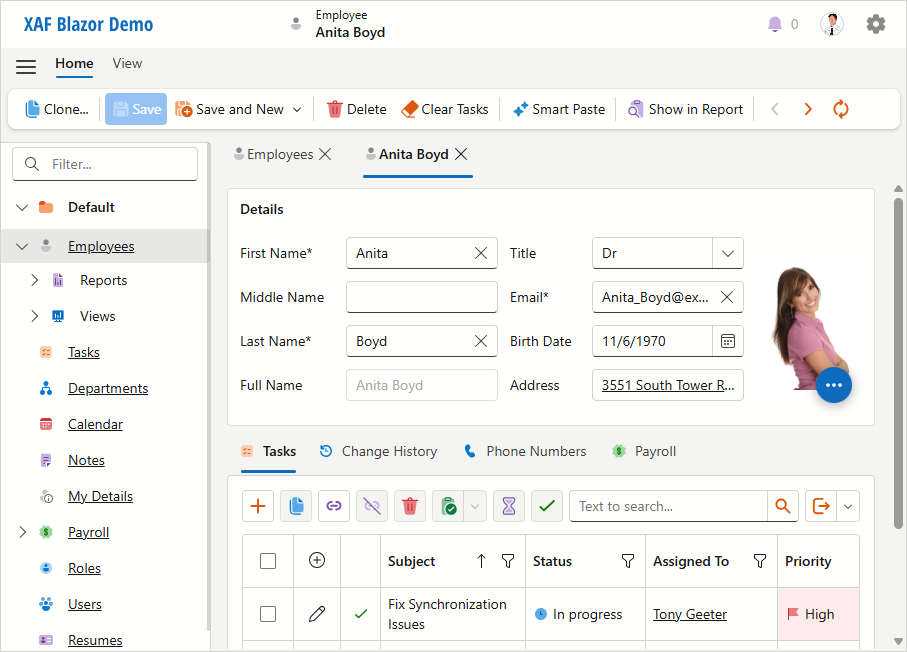Clone the selected task in grid toolbar
This screenshot has width=907, height=652.
coord(296,506)
